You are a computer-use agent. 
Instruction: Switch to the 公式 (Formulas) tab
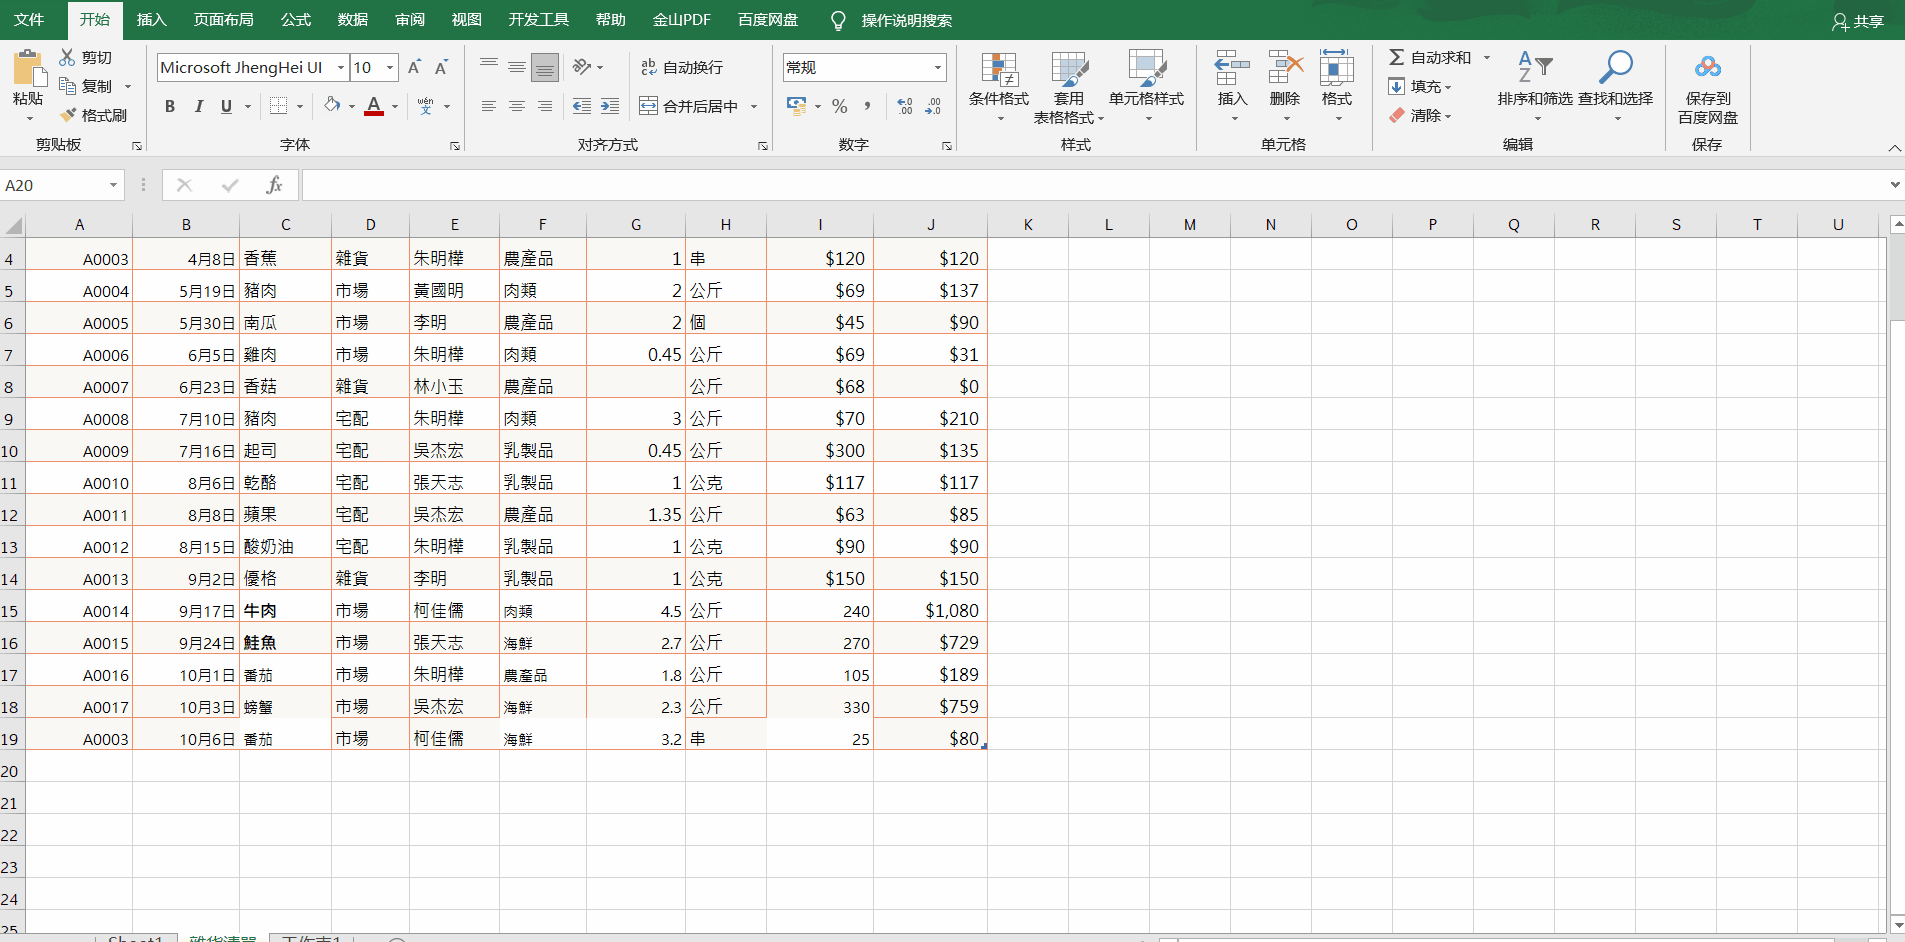(296, 20)
